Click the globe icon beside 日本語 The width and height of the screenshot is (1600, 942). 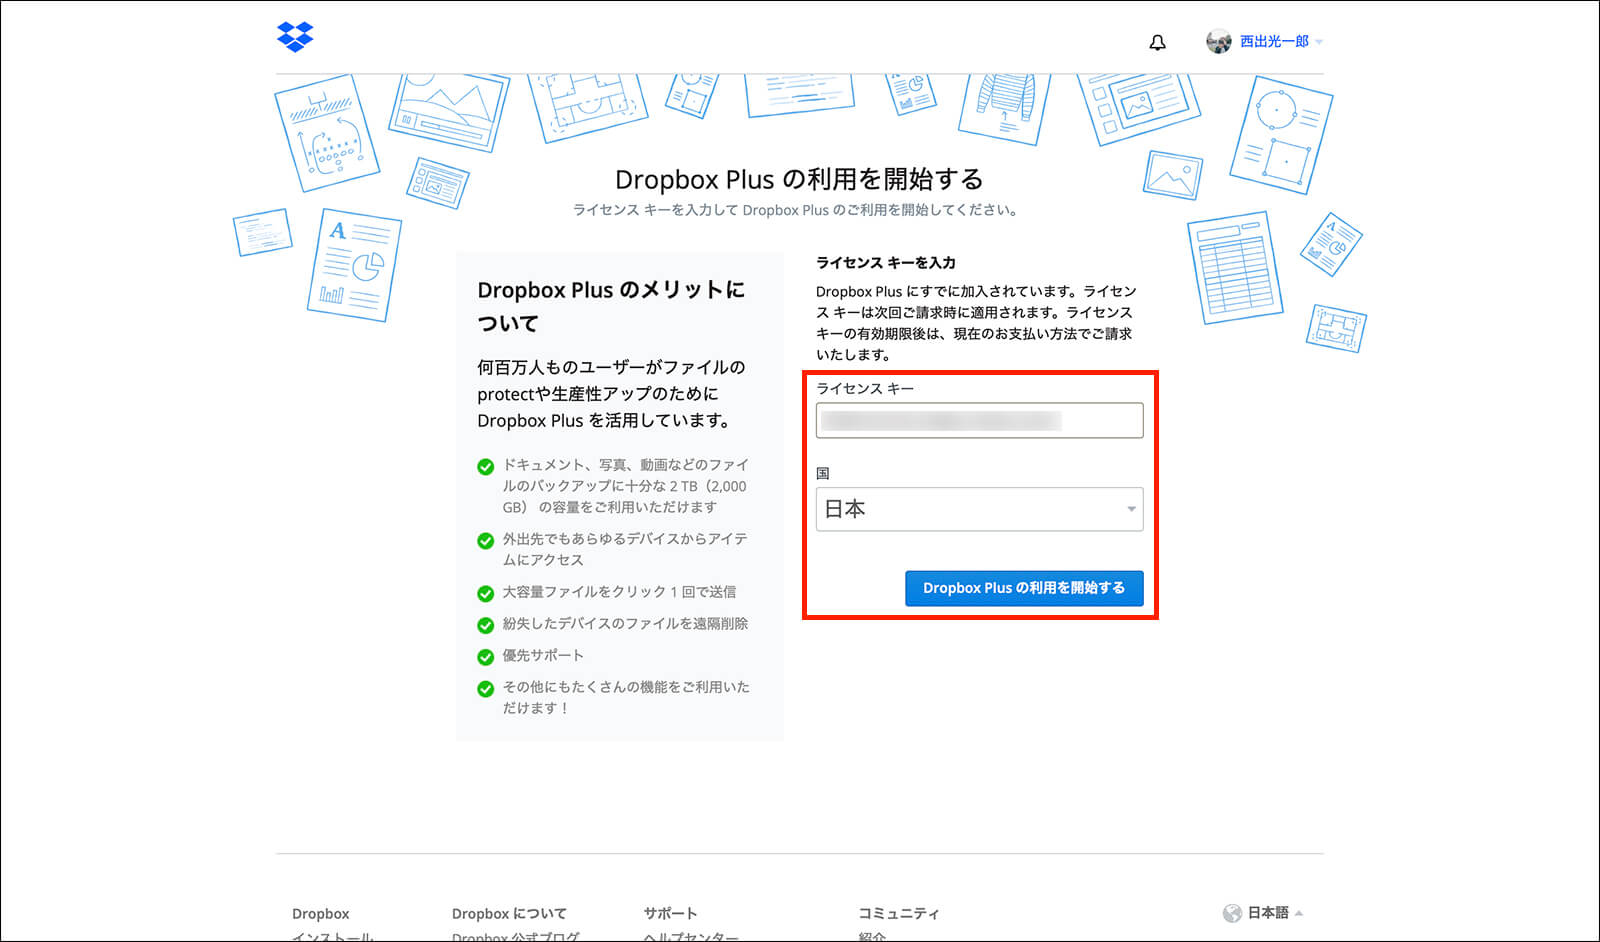[1232, 913]
